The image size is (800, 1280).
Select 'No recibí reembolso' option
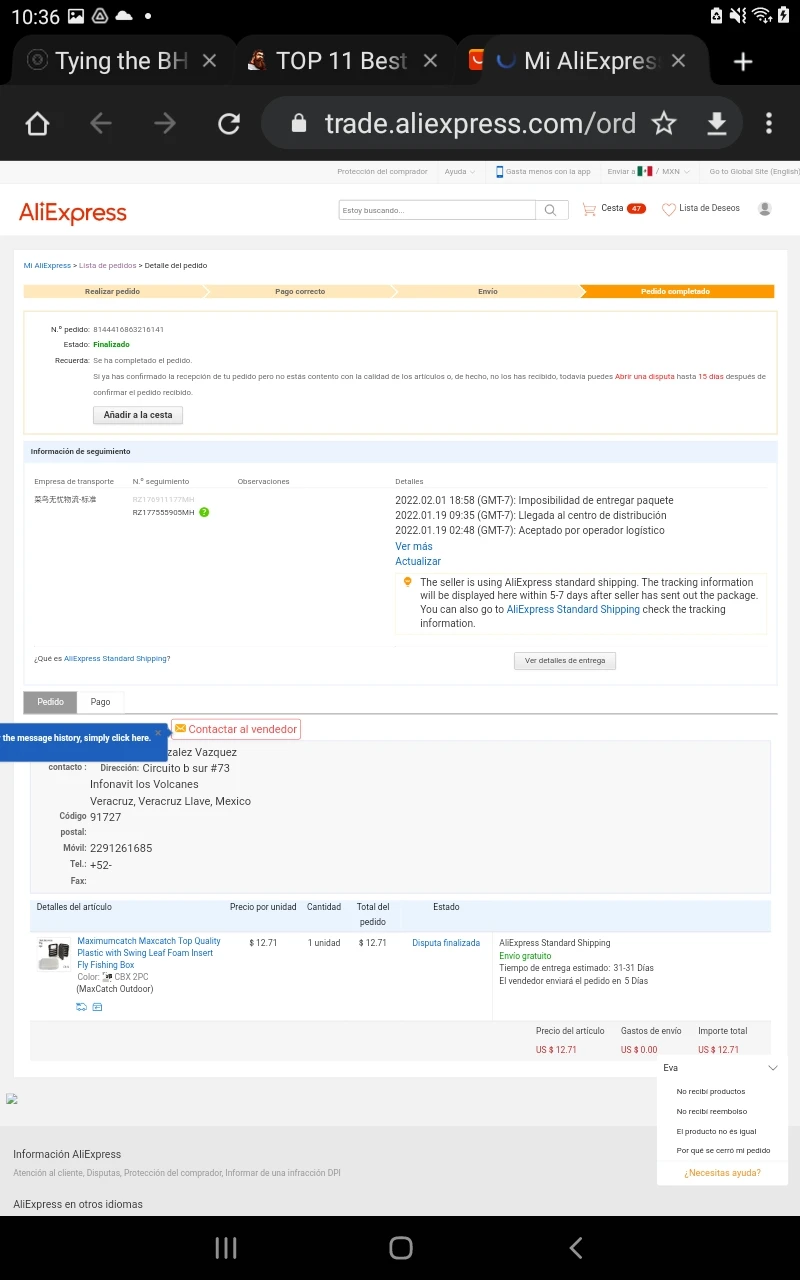pos(712,1111)
